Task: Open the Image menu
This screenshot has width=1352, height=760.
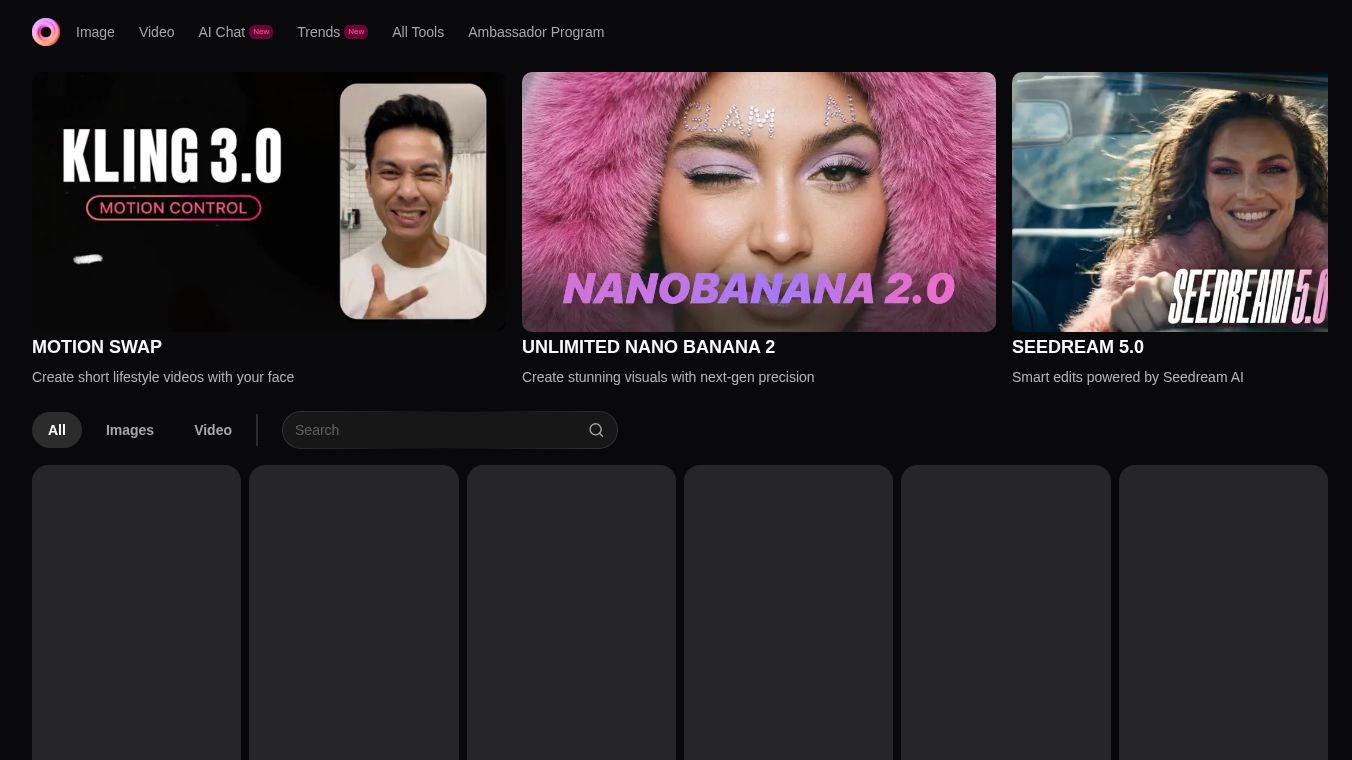Action: point(95,32)
